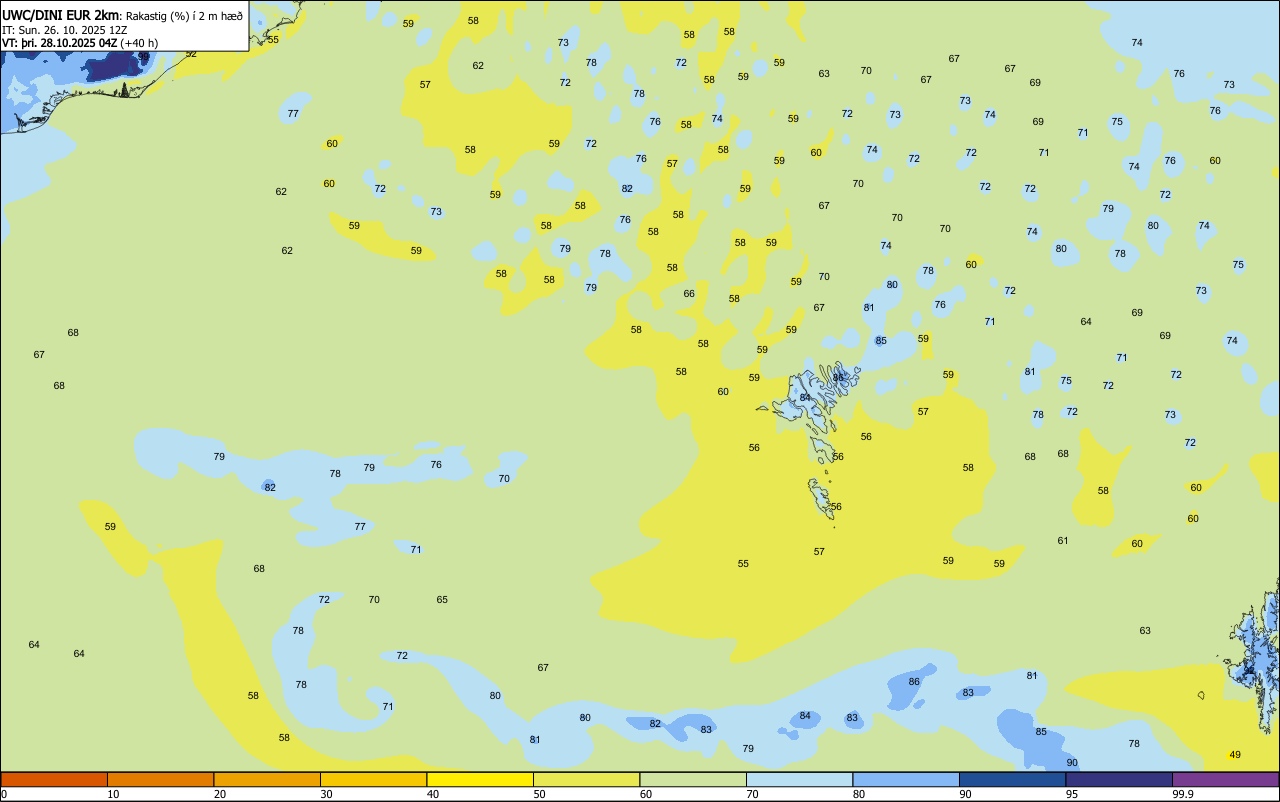Viewport: 1280px width, 802px height.
Task: Click the 30 legend tick label
Action: [326, 794]
